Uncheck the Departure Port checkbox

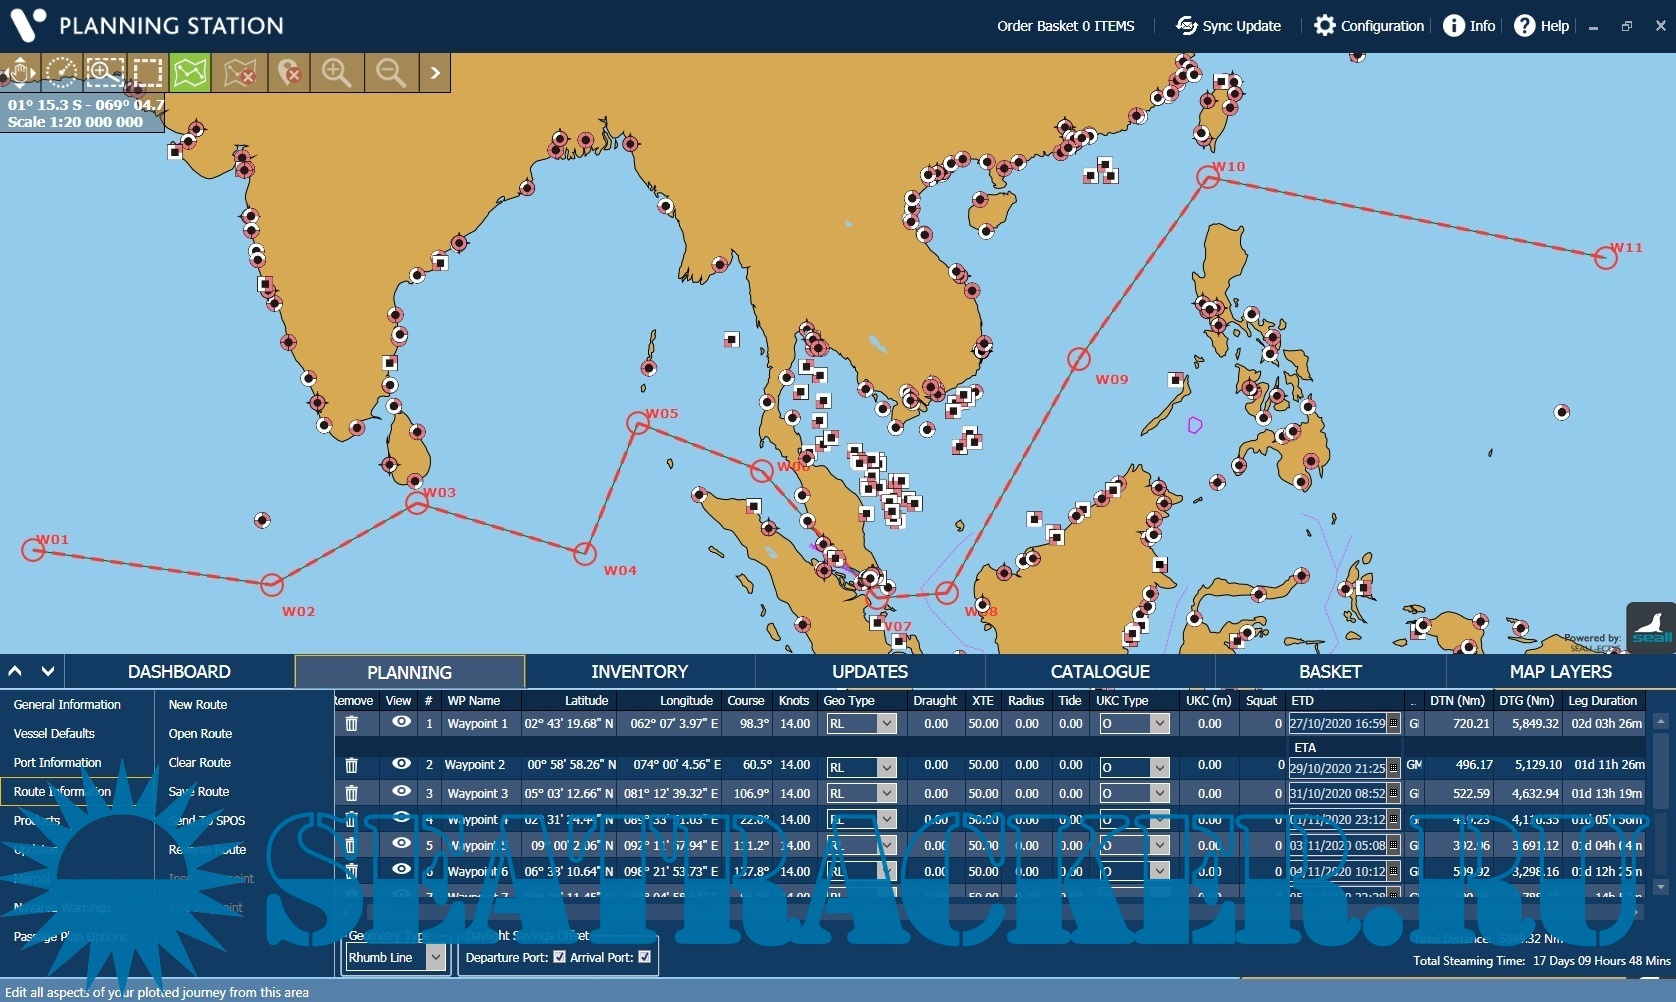pos(560,957)
